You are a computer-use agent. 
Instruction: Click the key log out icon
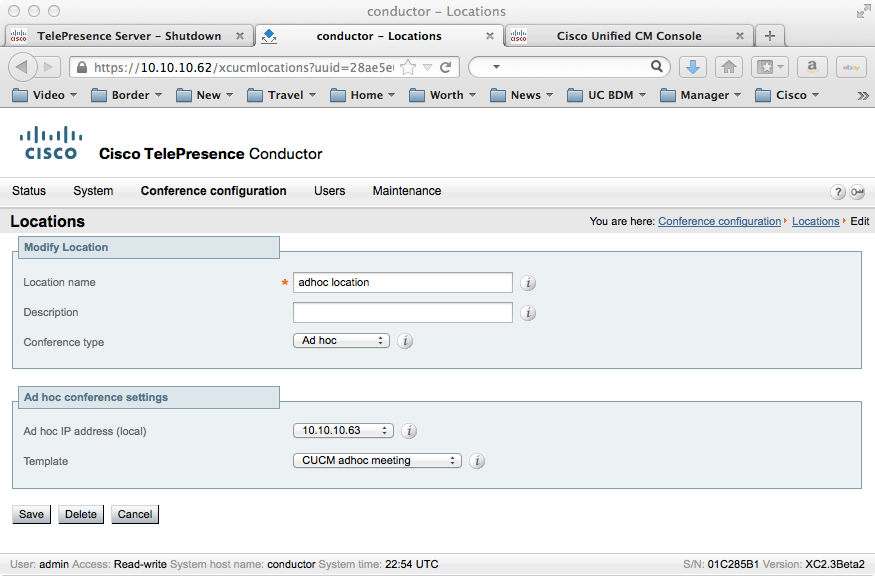857,192
